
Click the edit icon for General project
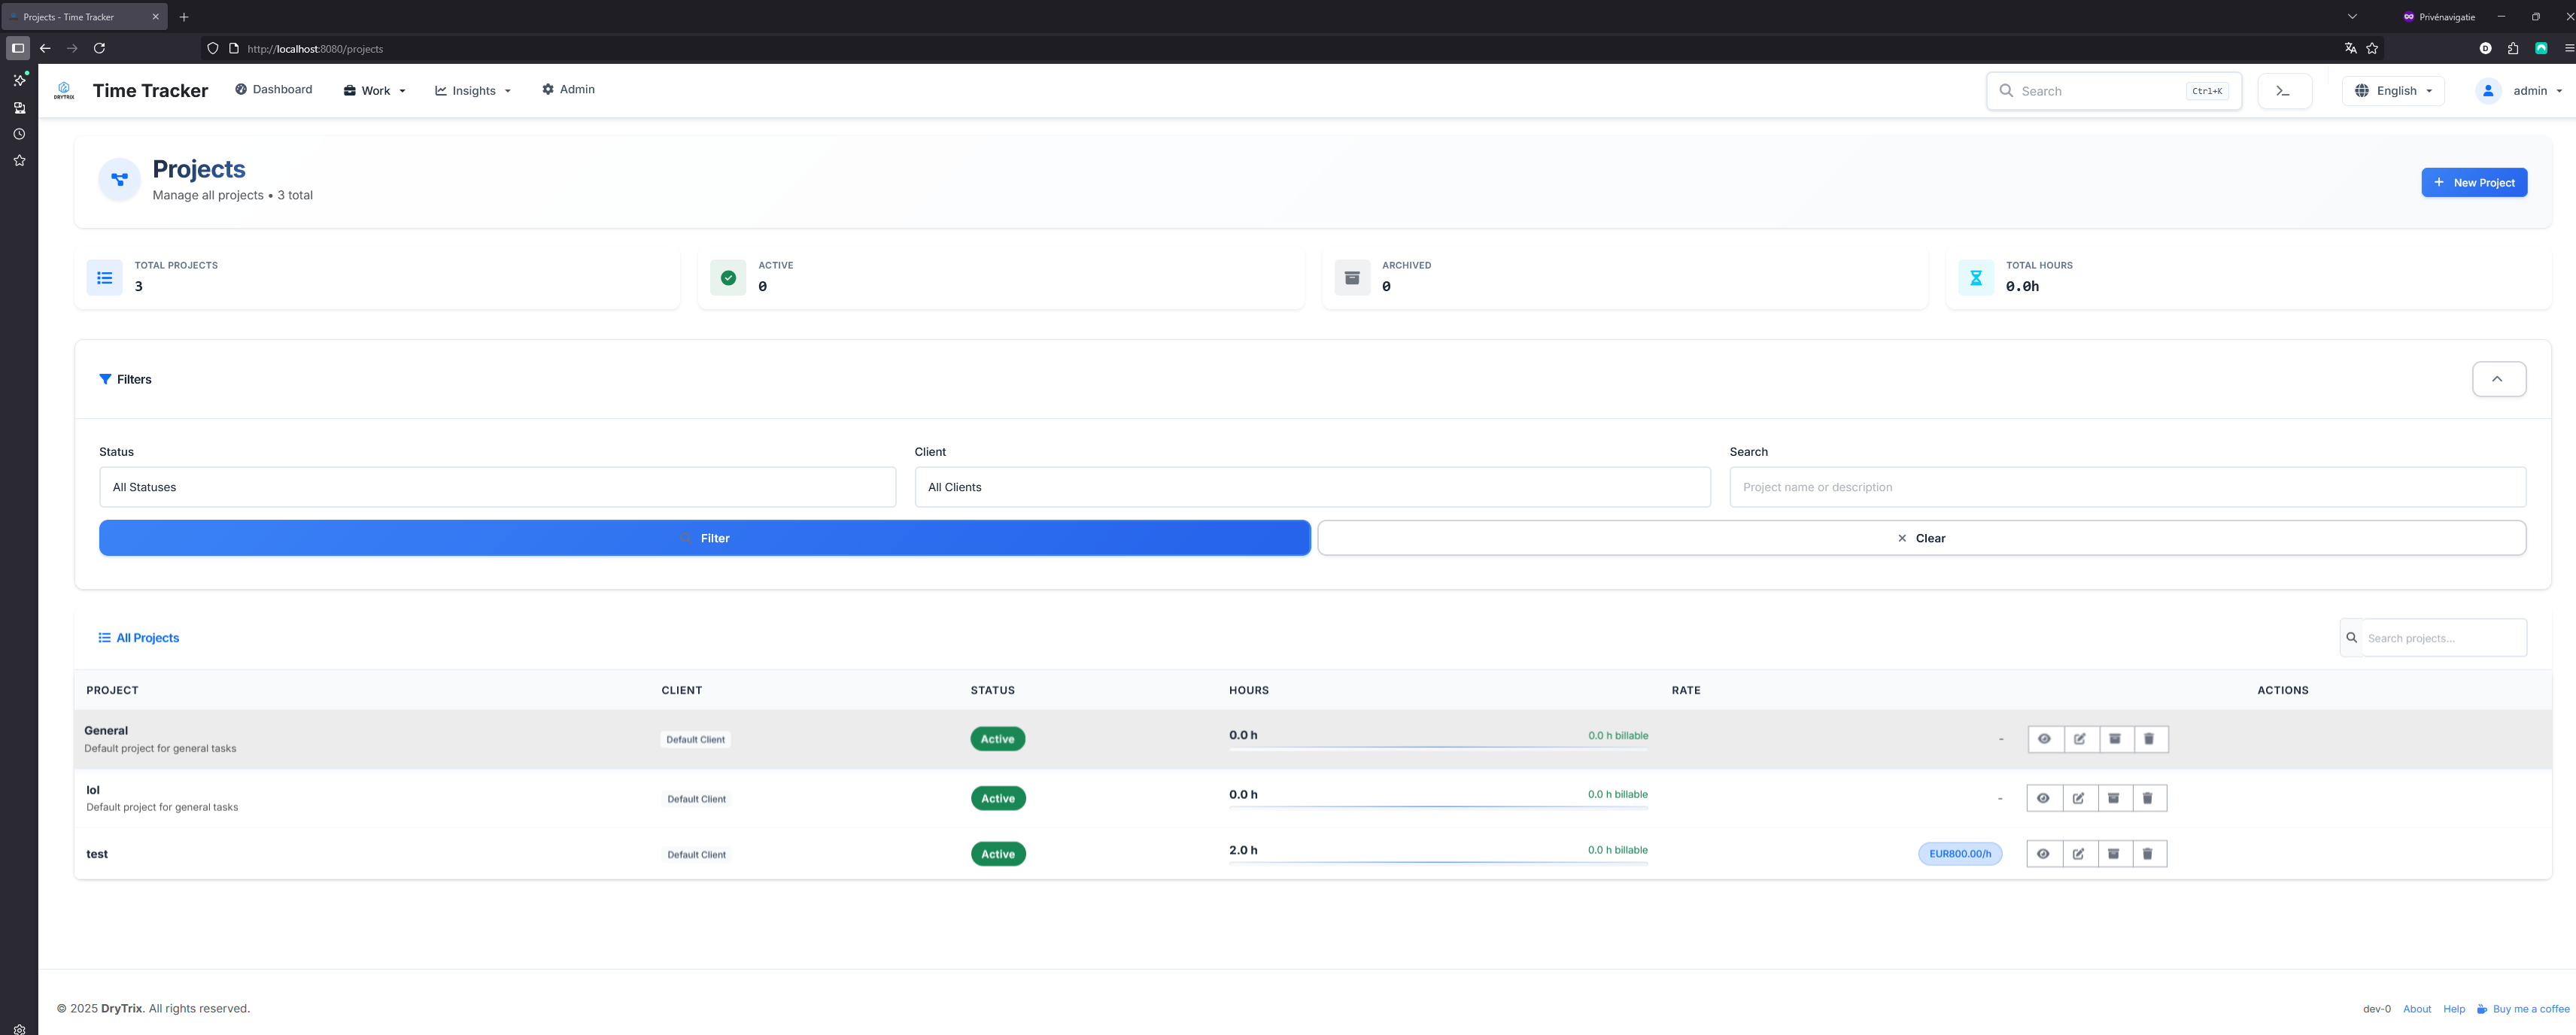point(2080,739)
